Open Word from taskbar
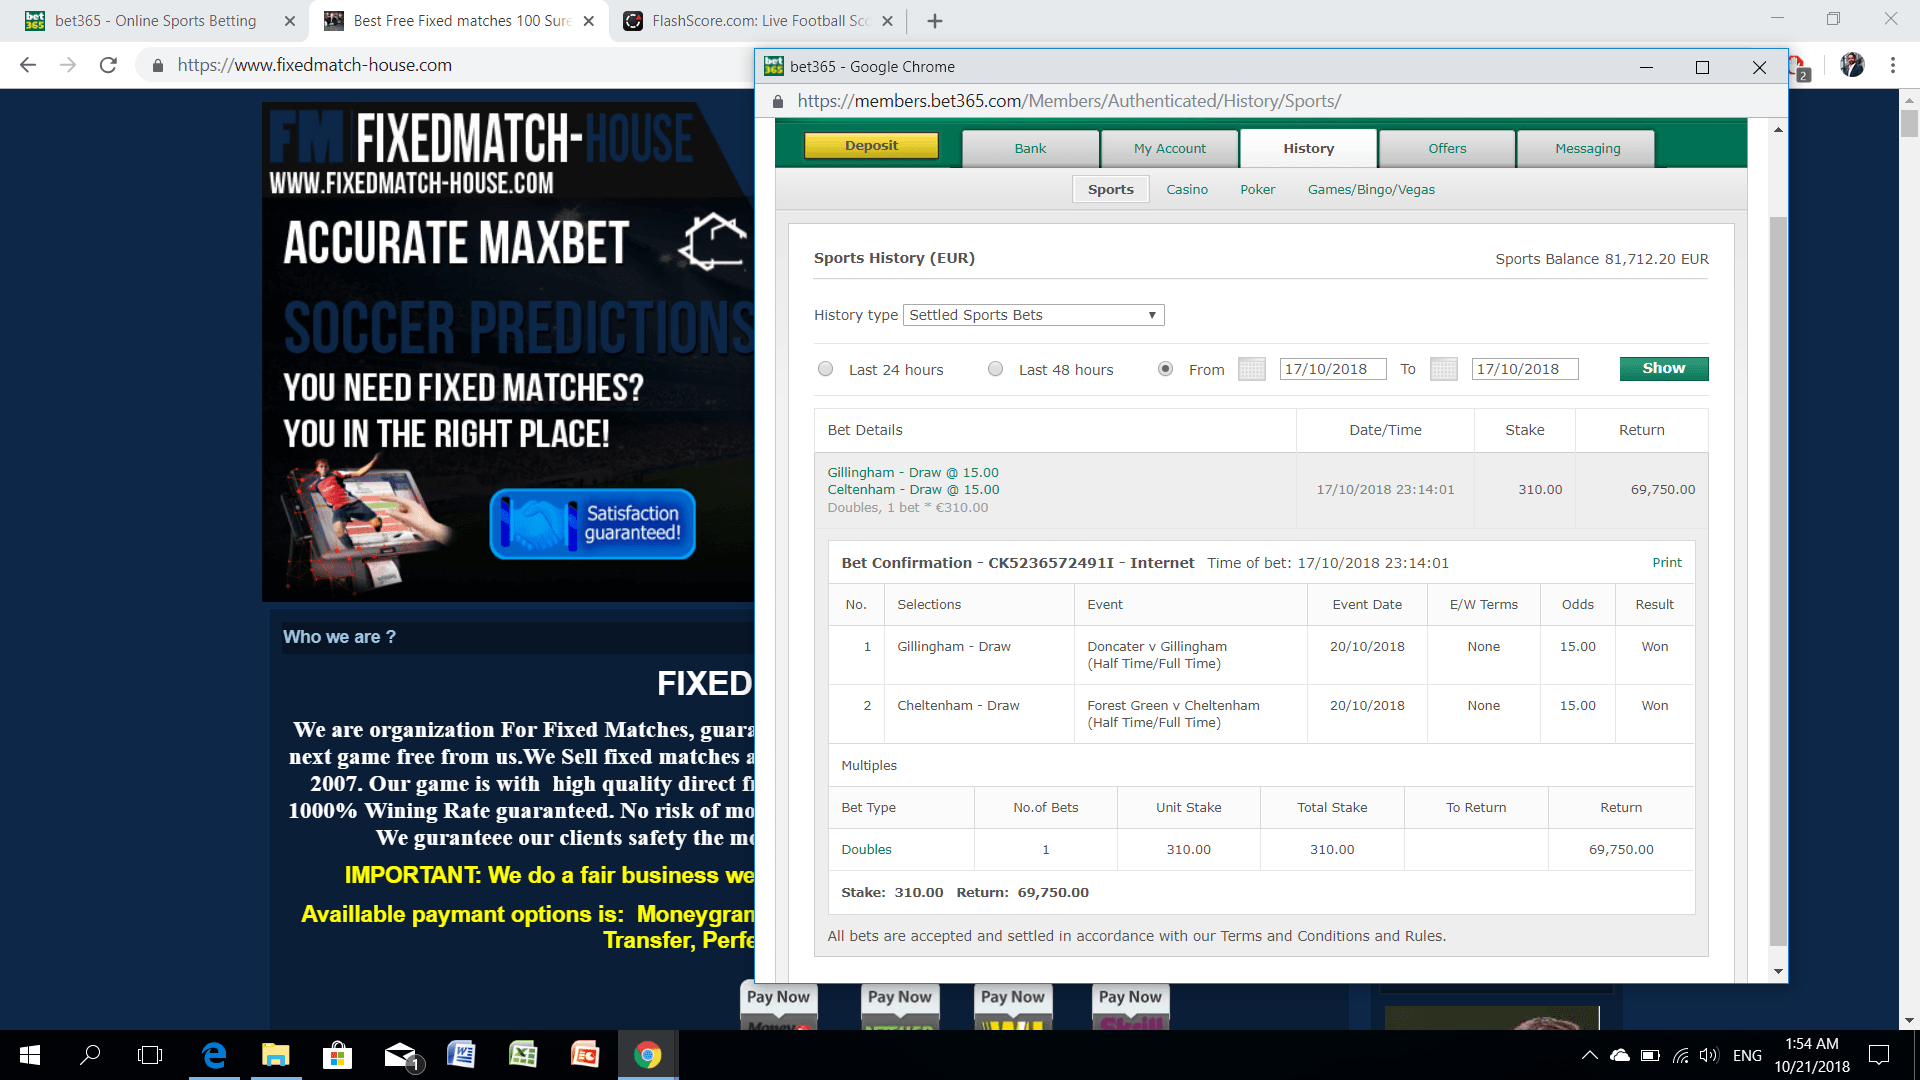The width and height of the screenshot is (1920, 1080). pyautogui.click(x=461, y=1055)
